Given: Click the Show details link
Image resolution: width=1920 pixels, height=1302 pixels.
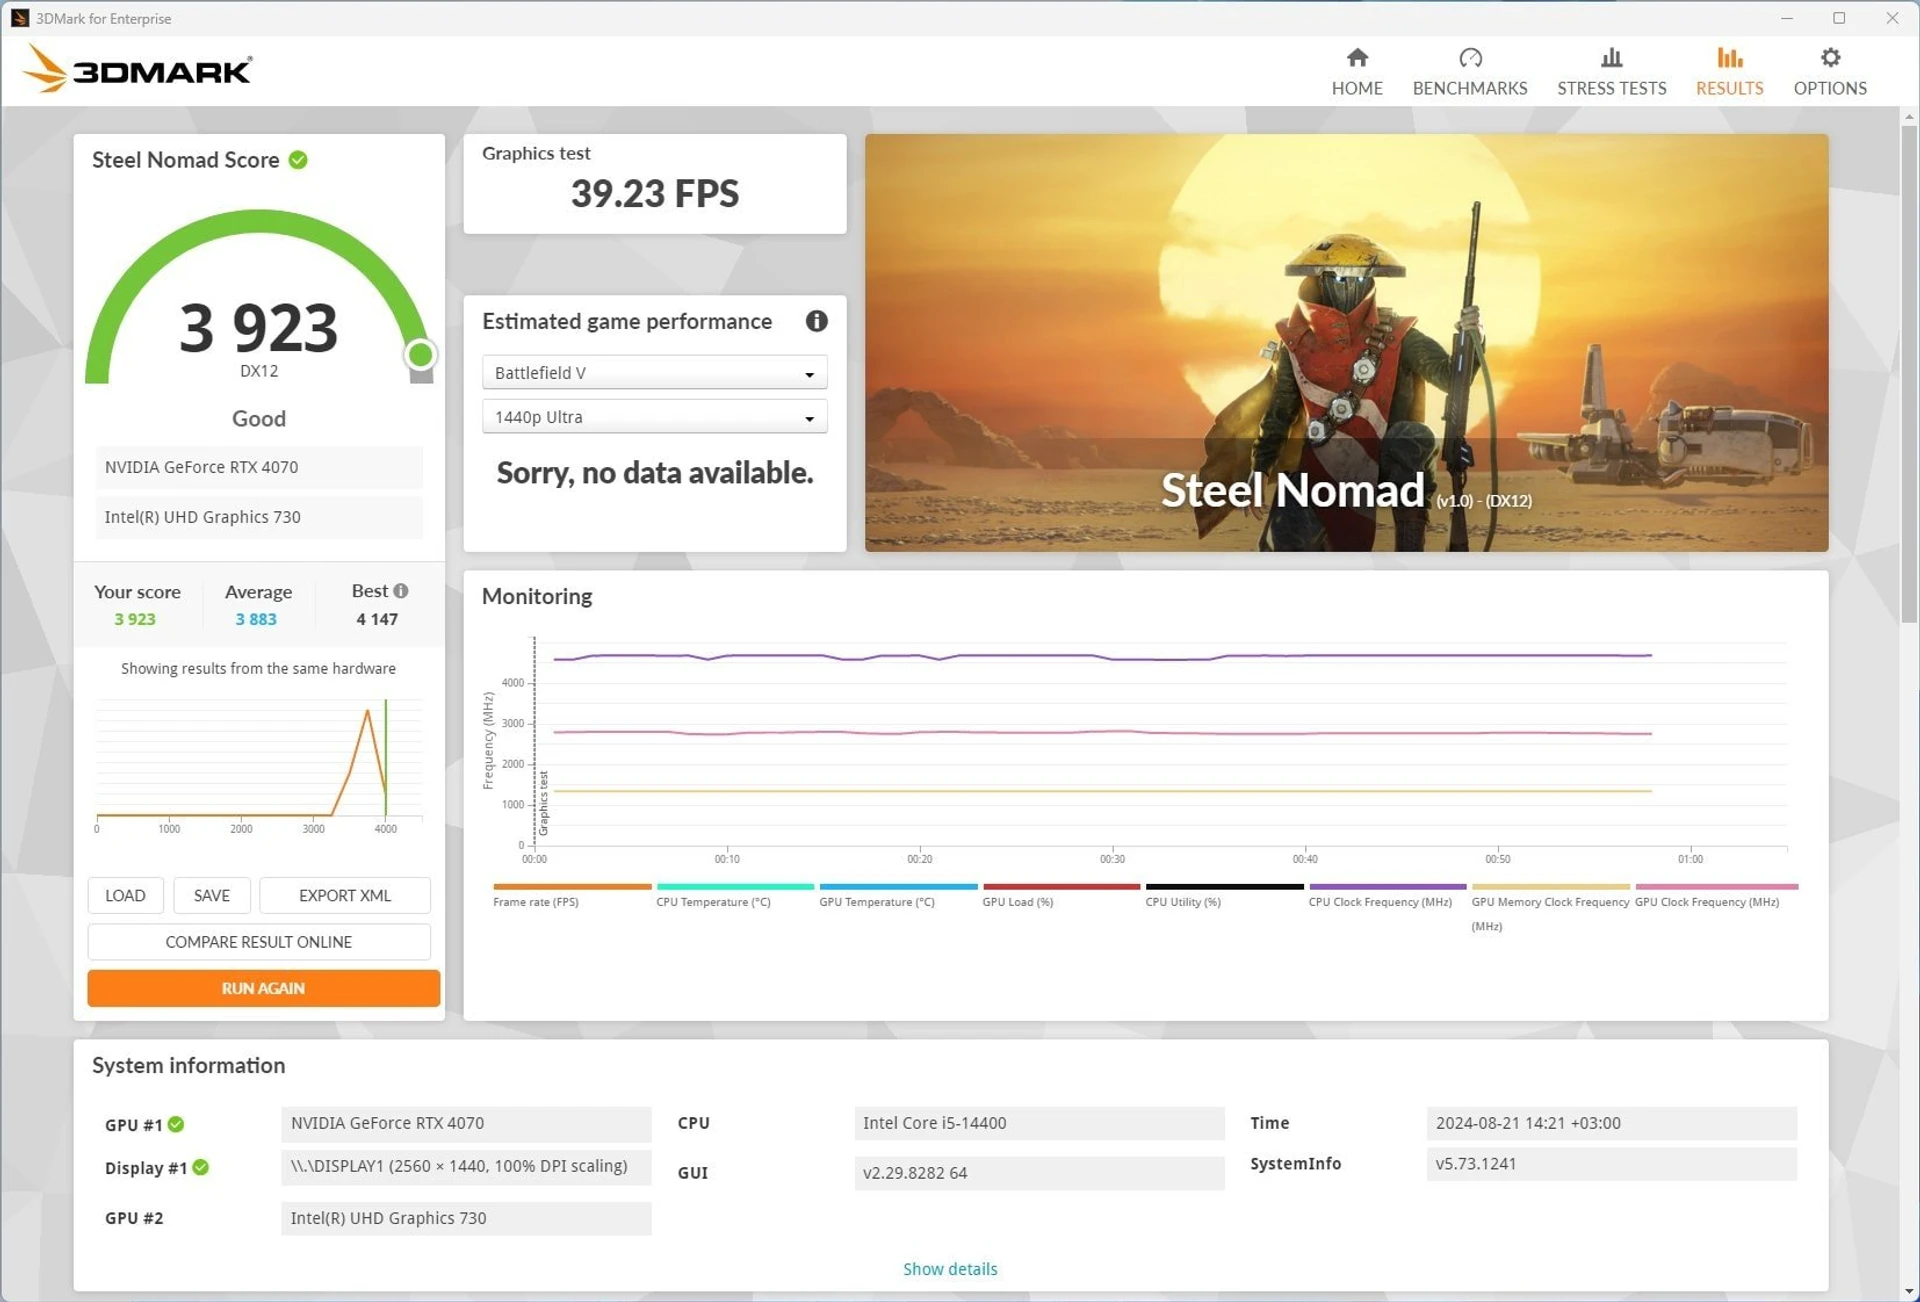Looking at the screenshot, I should (950, 1268).
